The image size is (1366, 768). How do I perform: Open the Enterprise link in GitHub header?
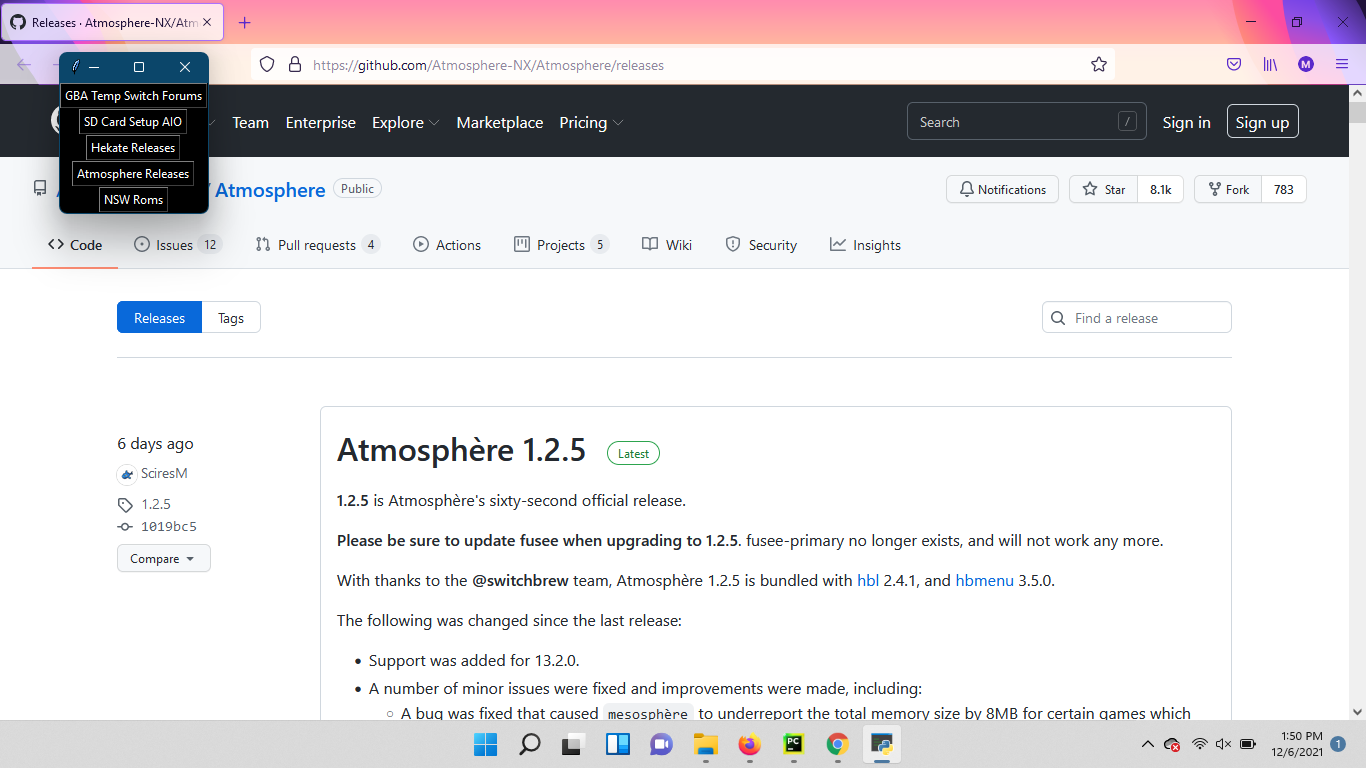[x=321, y=123]
